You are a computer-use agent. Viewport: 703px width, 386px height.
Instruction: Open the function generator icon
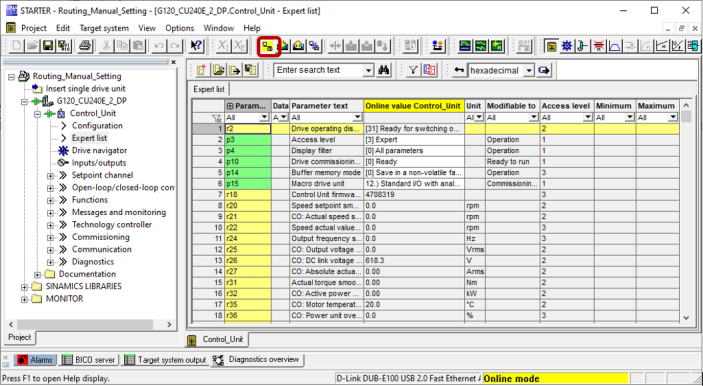[481, 45]
